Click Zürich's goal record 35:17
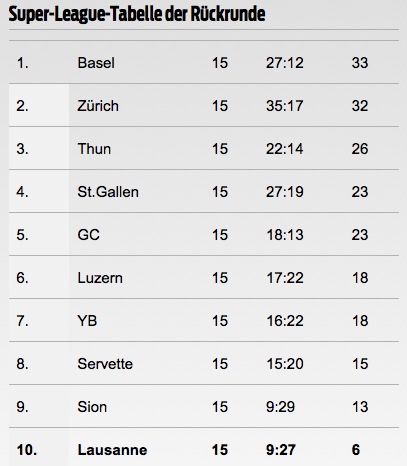This screenshot has height=466, width=407. tap(285, 106)
